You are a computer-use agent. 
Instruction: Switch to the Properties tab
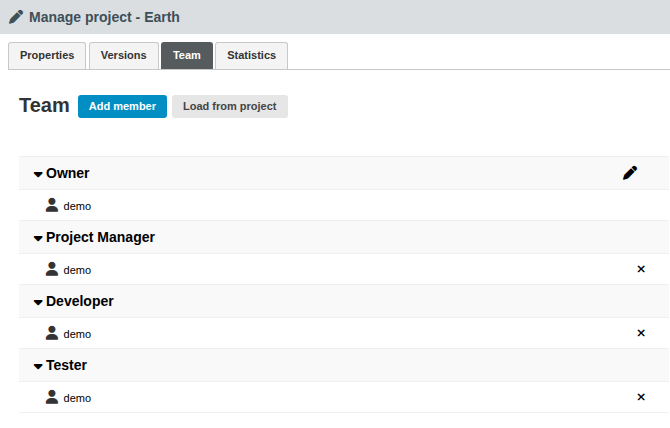(47, 56)
